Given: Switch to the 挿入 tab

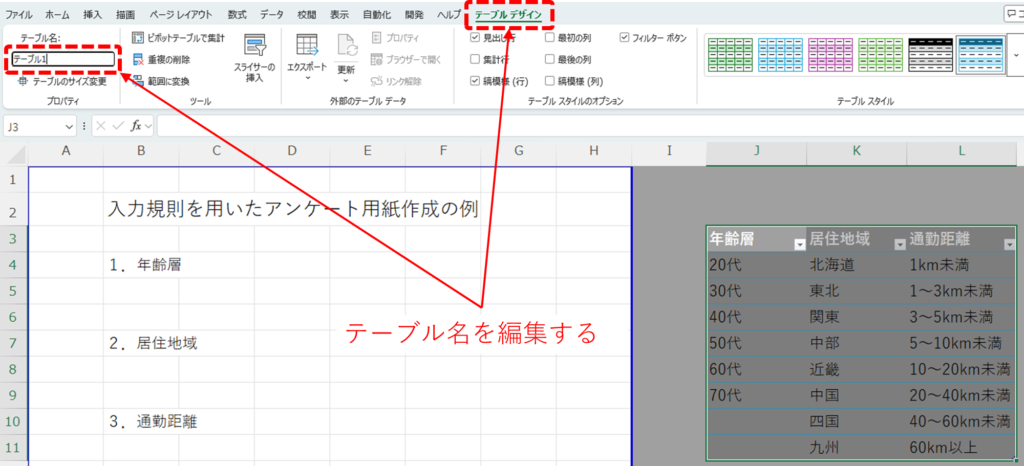Looking at the screenshot, I should pyautogui.click(x=93, y=14).
